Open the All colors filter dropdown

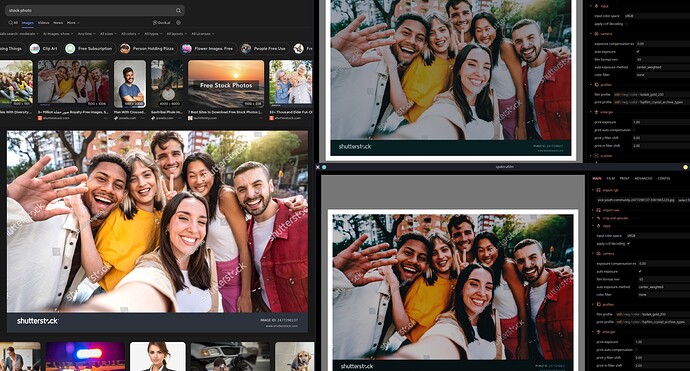coord(130,34)
